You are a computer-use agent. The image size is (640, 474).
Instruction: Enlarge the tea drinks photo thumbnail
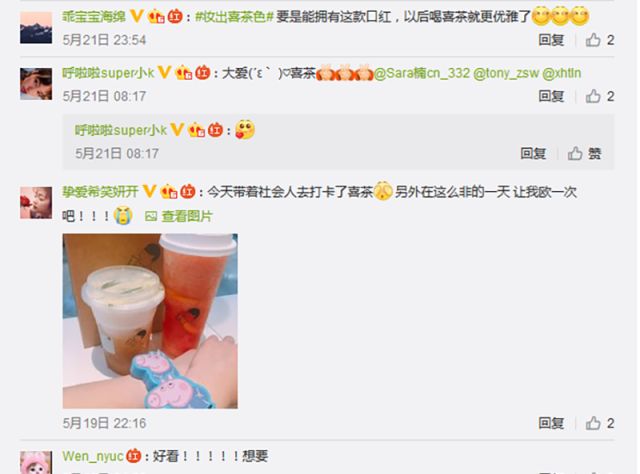(150, 321)
